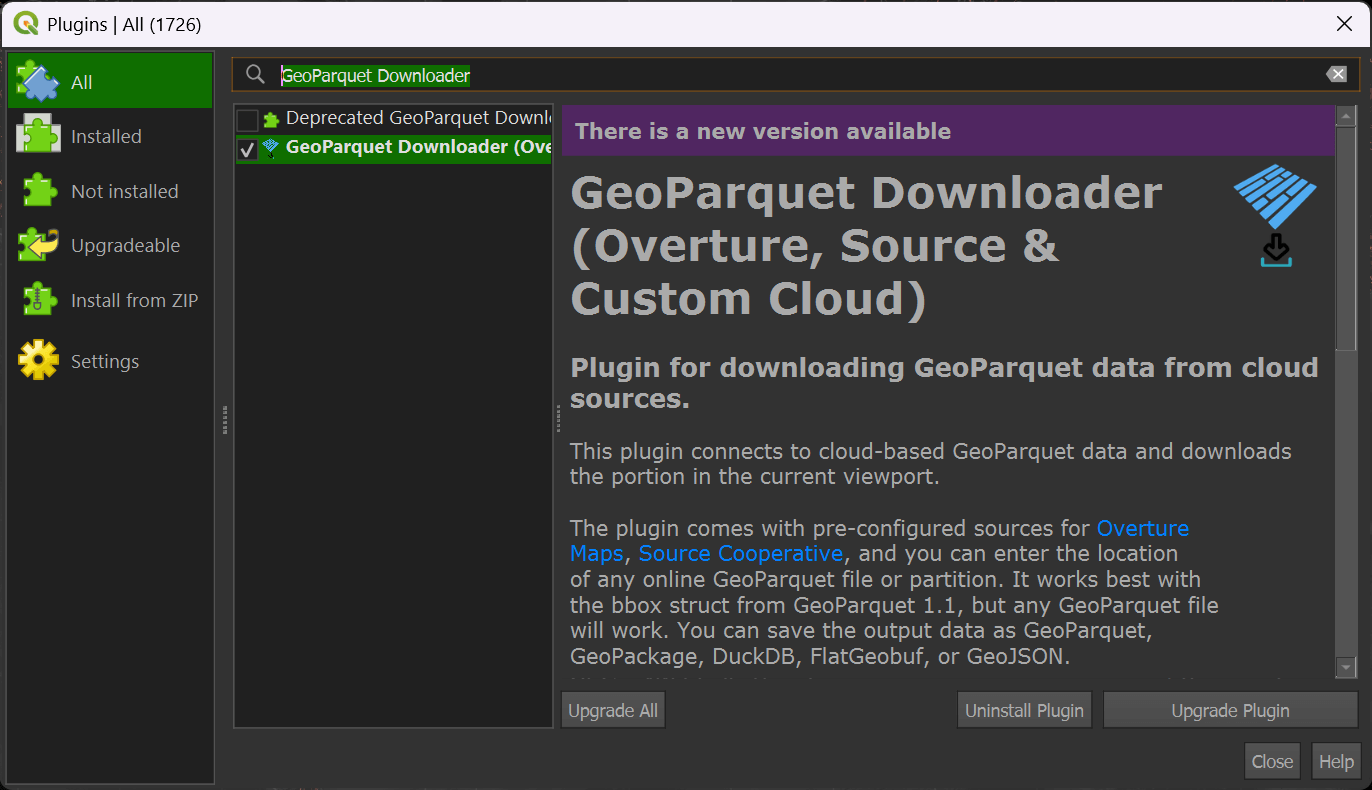This screenshot has width=1372, height=790.
Task: Clear the plugin search field
Action: (x=1336, y=75)
